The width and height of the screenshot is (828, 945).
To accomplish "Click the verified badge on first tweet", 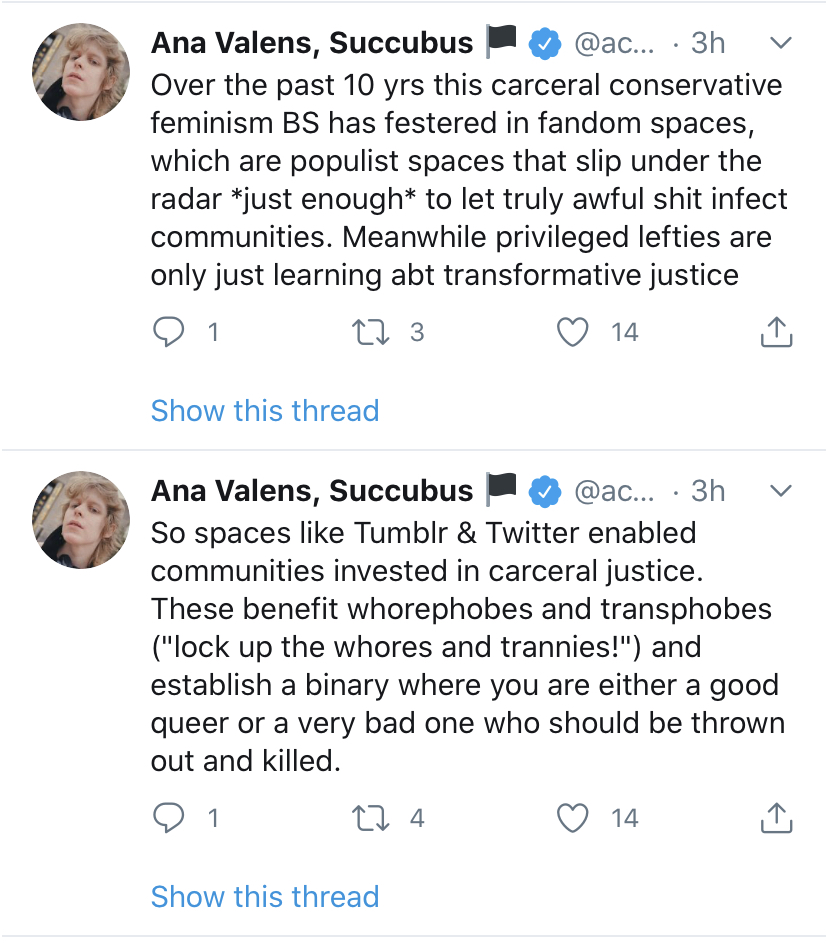I will pyautogui.click(x=545, y=43).
